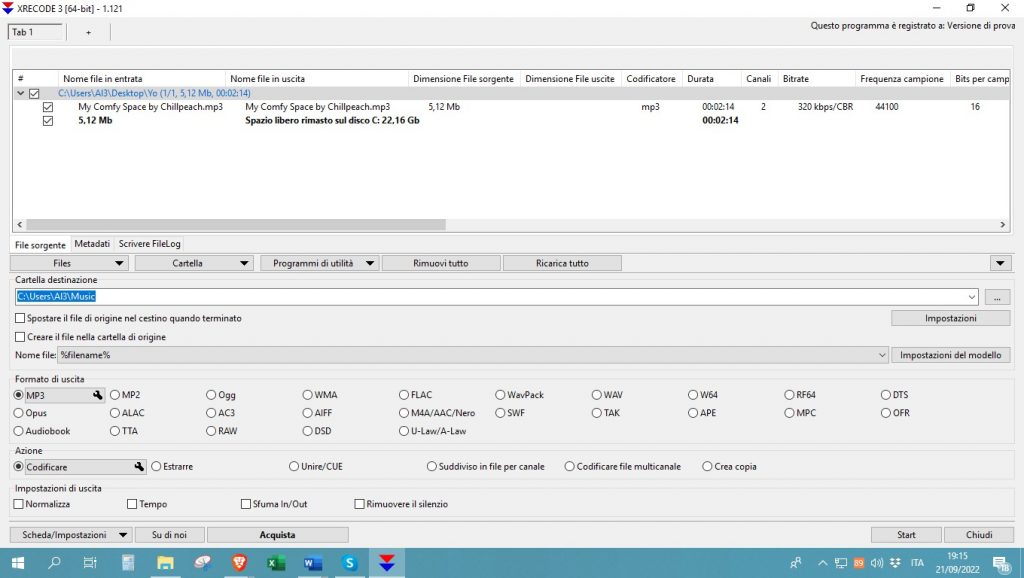Open Skype from the taskbar
The width and height of the screenshot is (1024, 578).
[x=349, y=563]
